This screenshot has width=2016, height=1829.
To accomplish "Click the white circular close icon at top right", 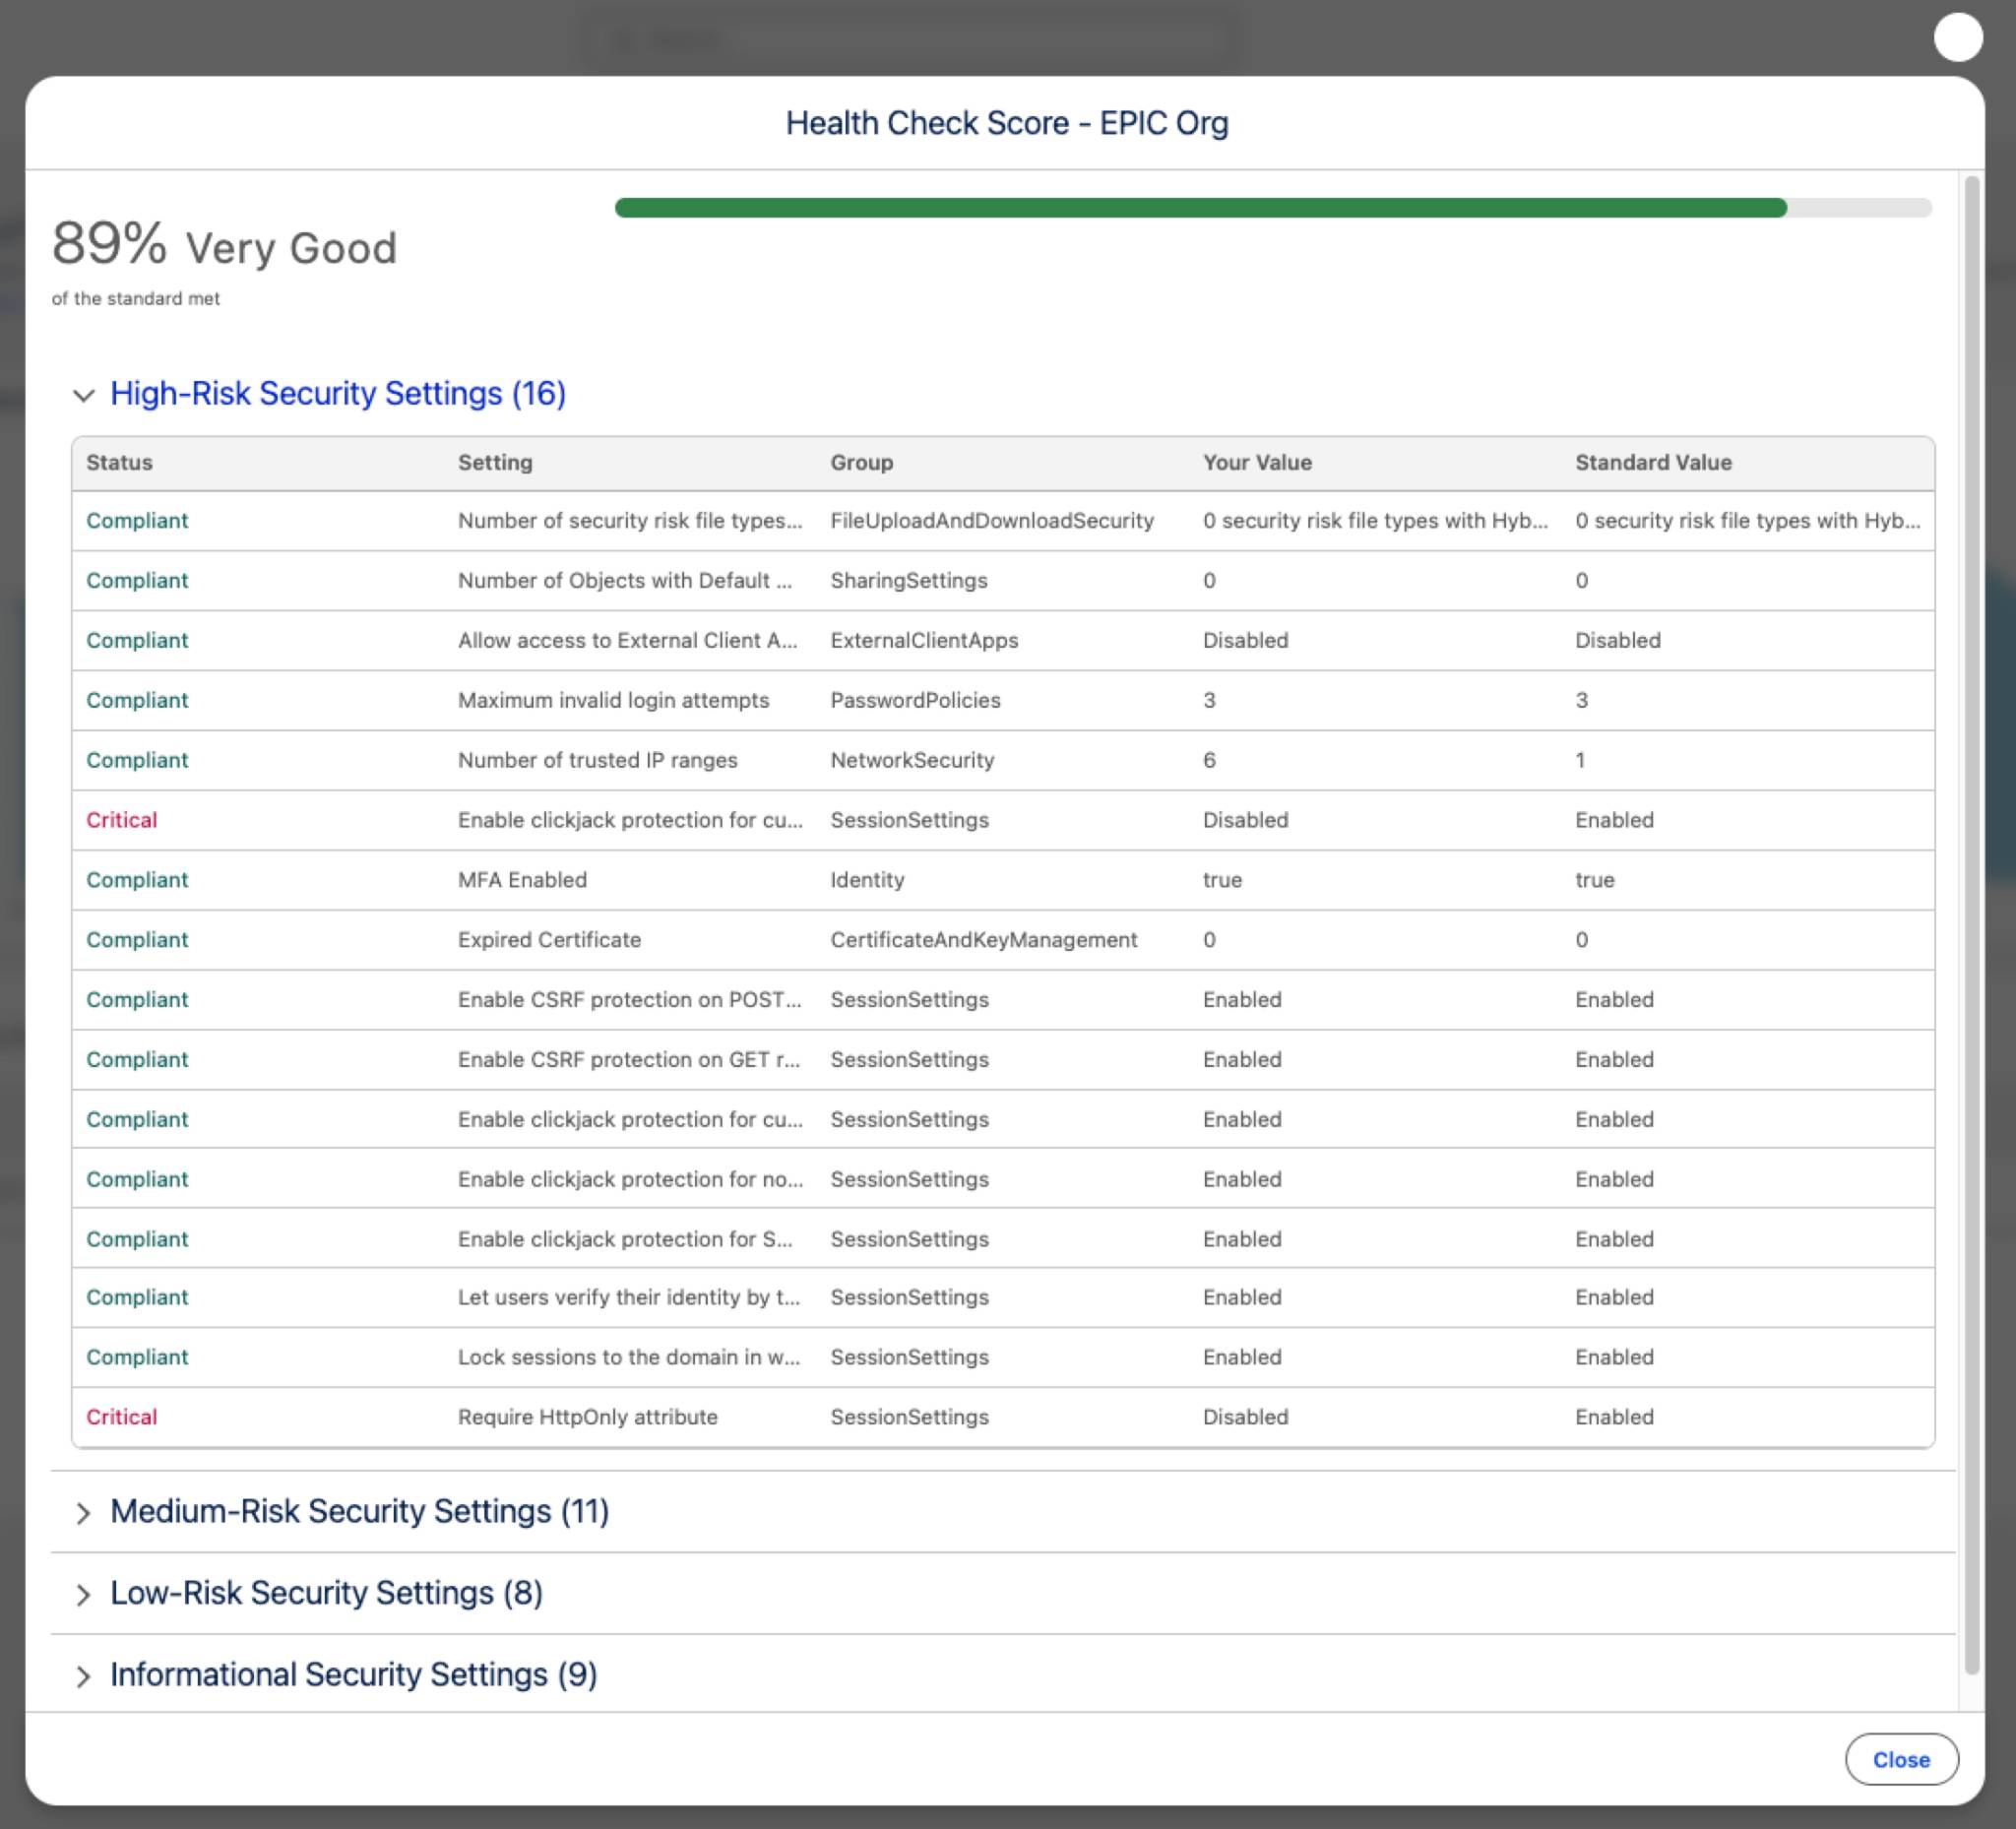I will (1958, 38).
